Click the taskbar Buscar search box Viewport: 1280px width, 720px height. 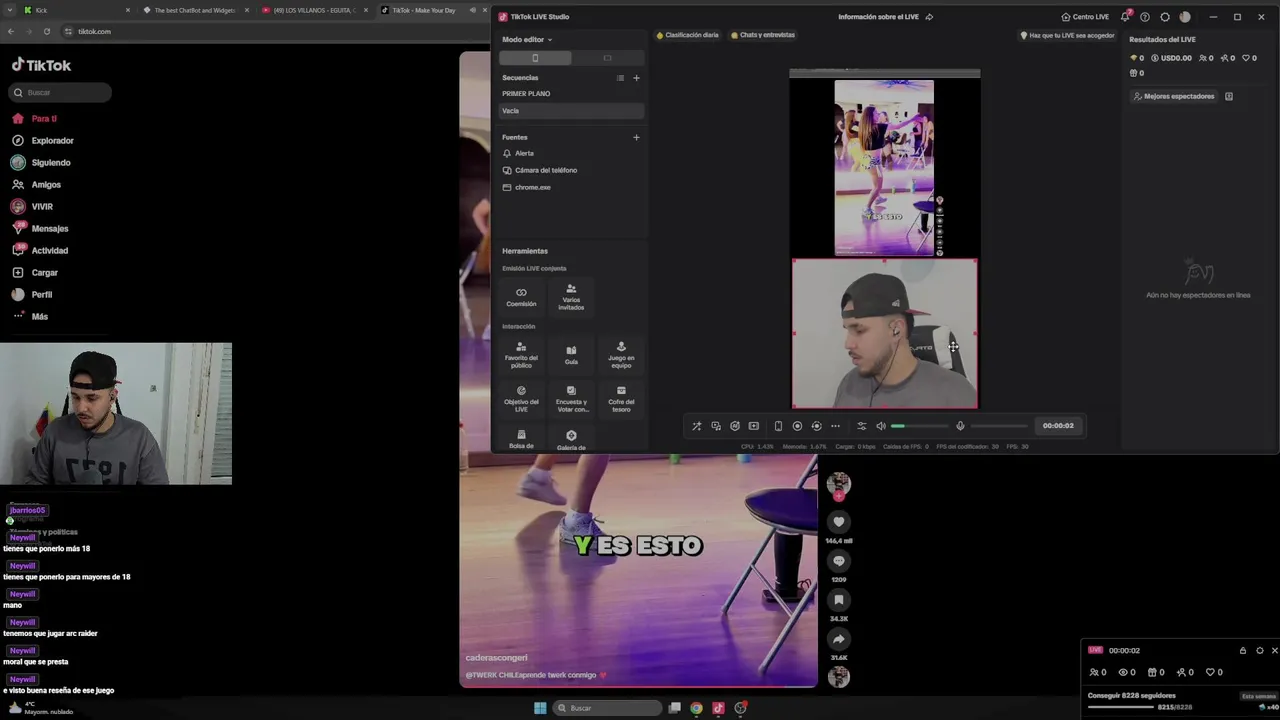tap(609, 708)
